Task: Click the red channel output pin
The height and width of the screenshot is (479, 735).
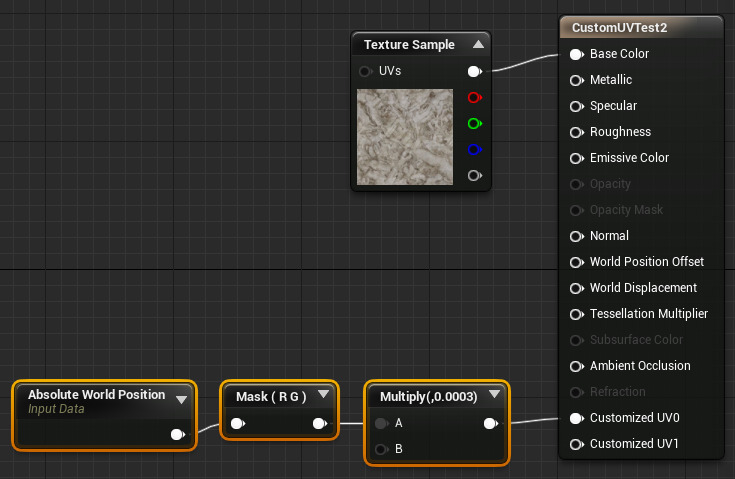Action: pyautogui.click(x=474, y=98)
